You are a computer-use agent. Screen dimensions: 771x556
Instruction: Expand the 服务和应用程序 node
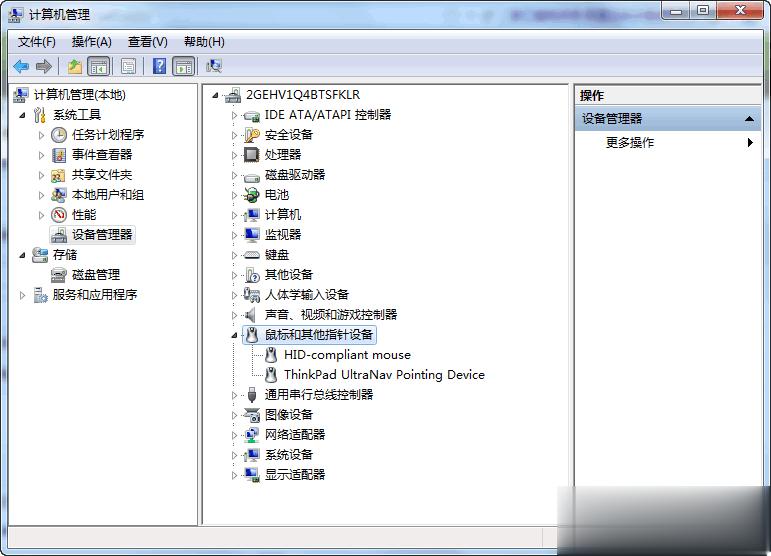click(22, 295)
